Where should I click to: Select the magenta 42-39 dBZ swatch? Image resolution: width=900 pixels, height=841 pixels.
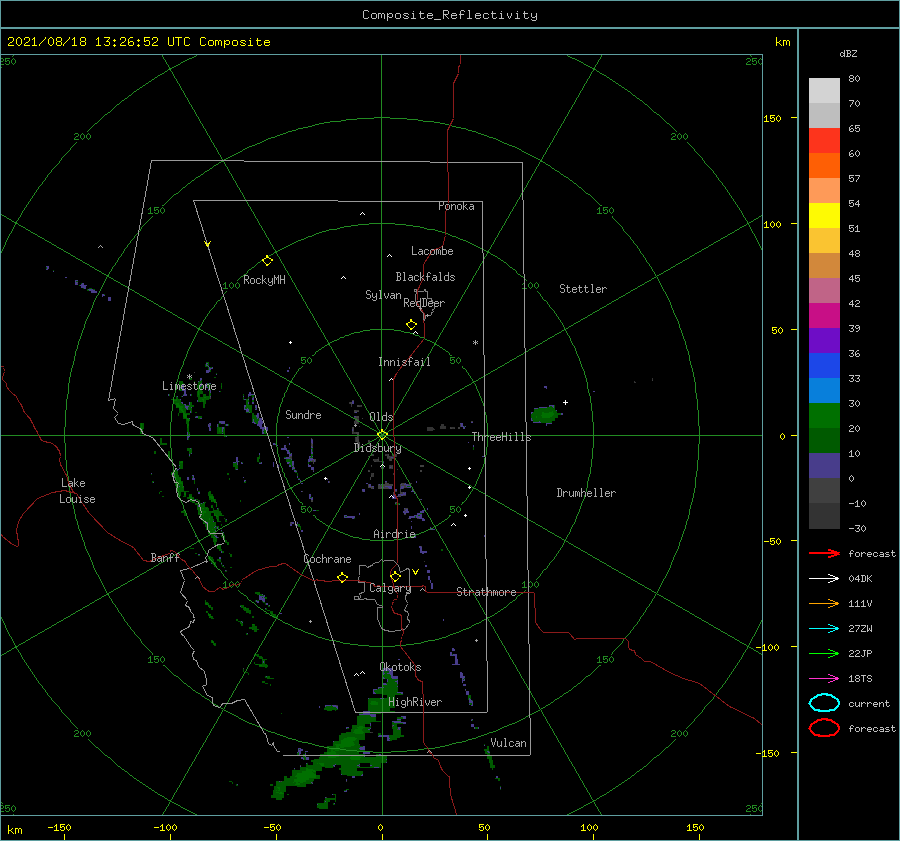pos(824,316)
